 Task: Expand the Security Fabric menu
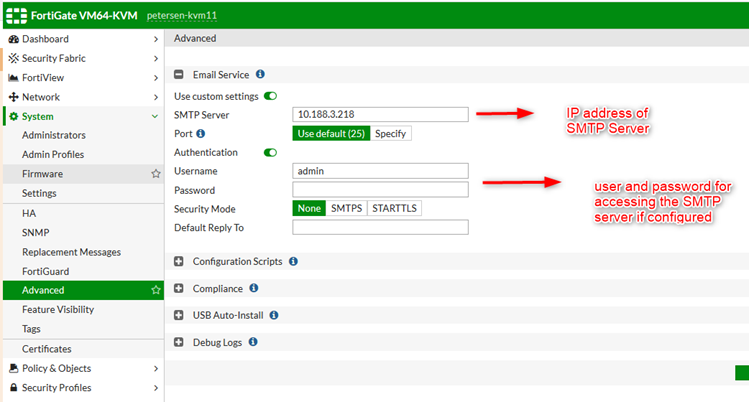[80, 59]
